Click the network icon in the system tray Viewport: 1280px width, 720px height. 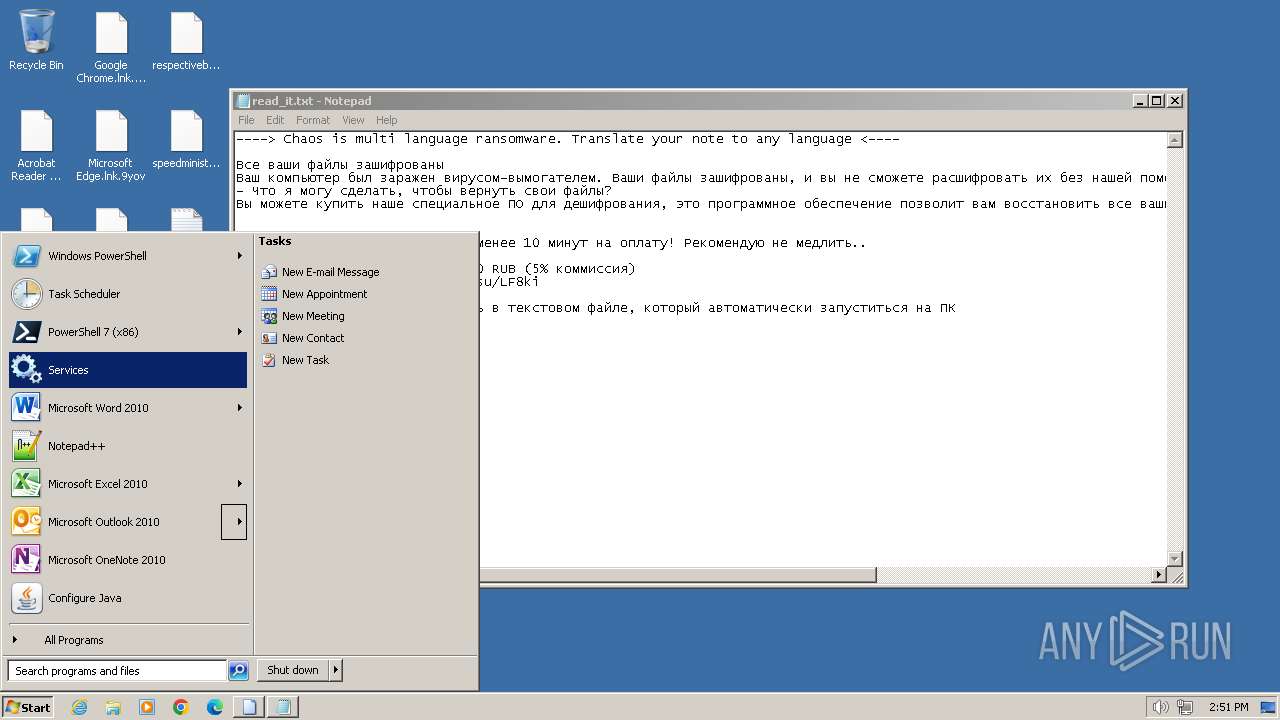pos(1186,707)
